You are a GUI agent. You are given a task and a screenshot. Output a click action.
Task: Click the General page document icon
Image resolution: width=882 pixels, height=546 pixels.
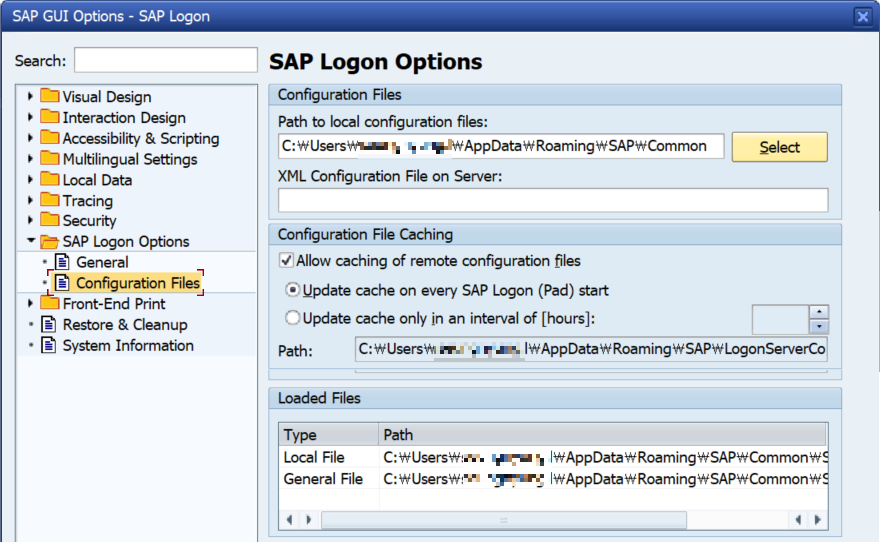pyautogui.click(x=62, y=261)
